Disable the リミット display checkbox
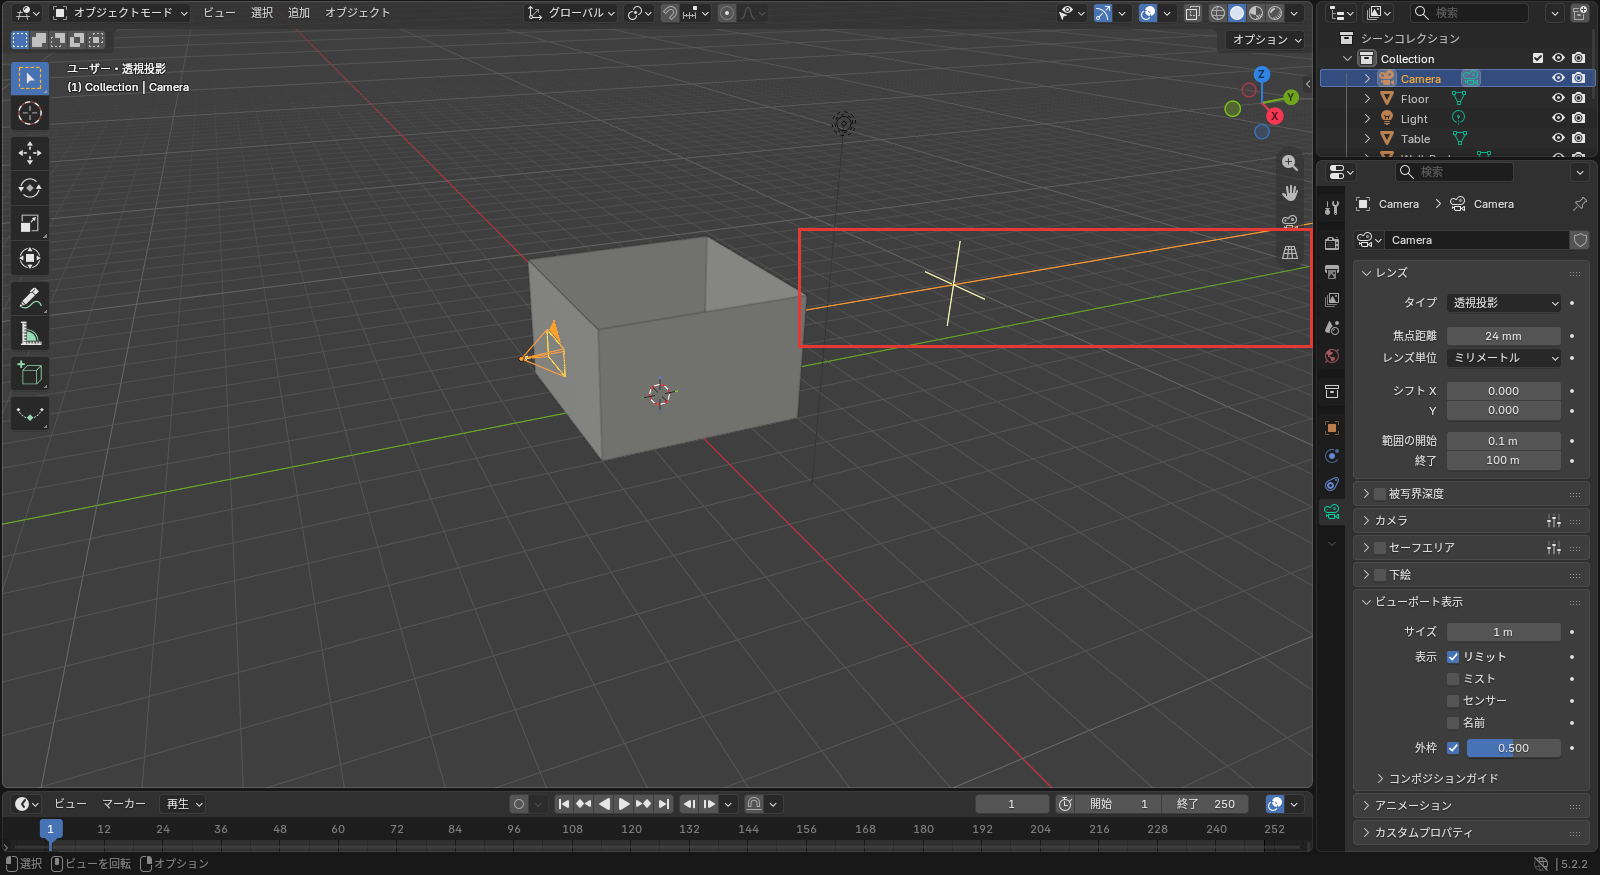The width and height of the screenshot is (1600, 875). 1453,657
